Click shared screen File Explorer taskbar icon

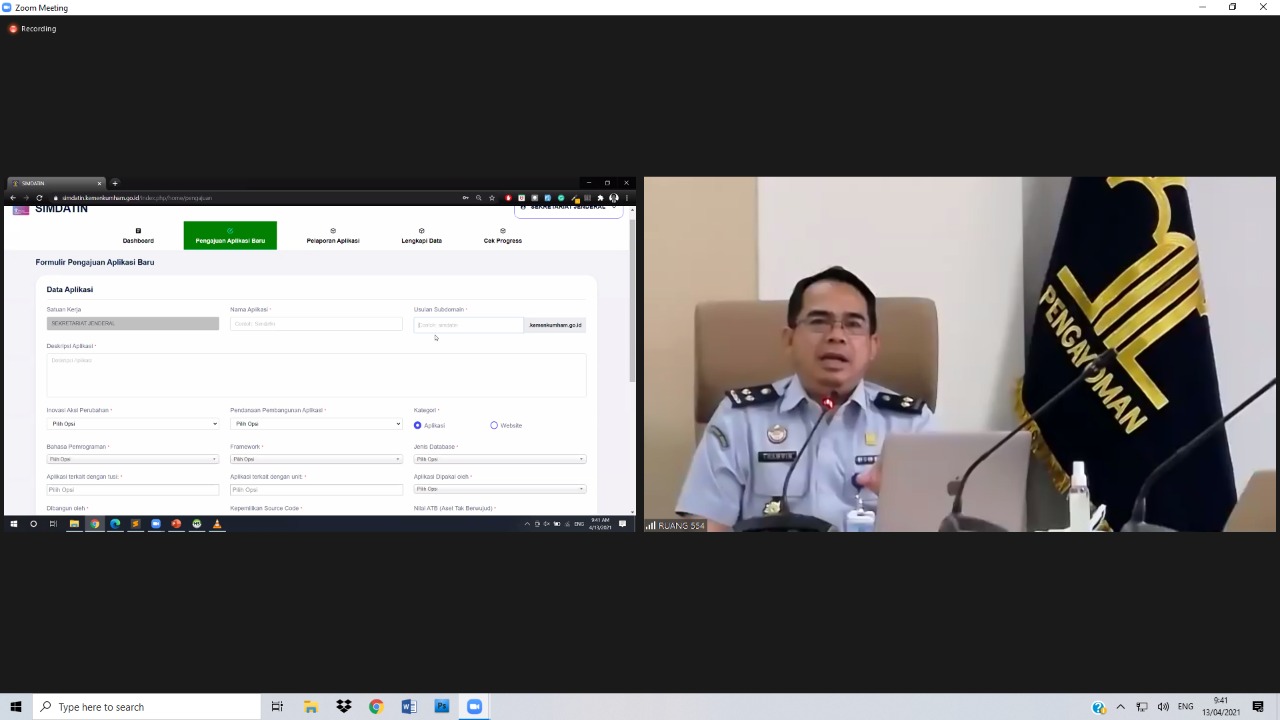tap(74, 524)
